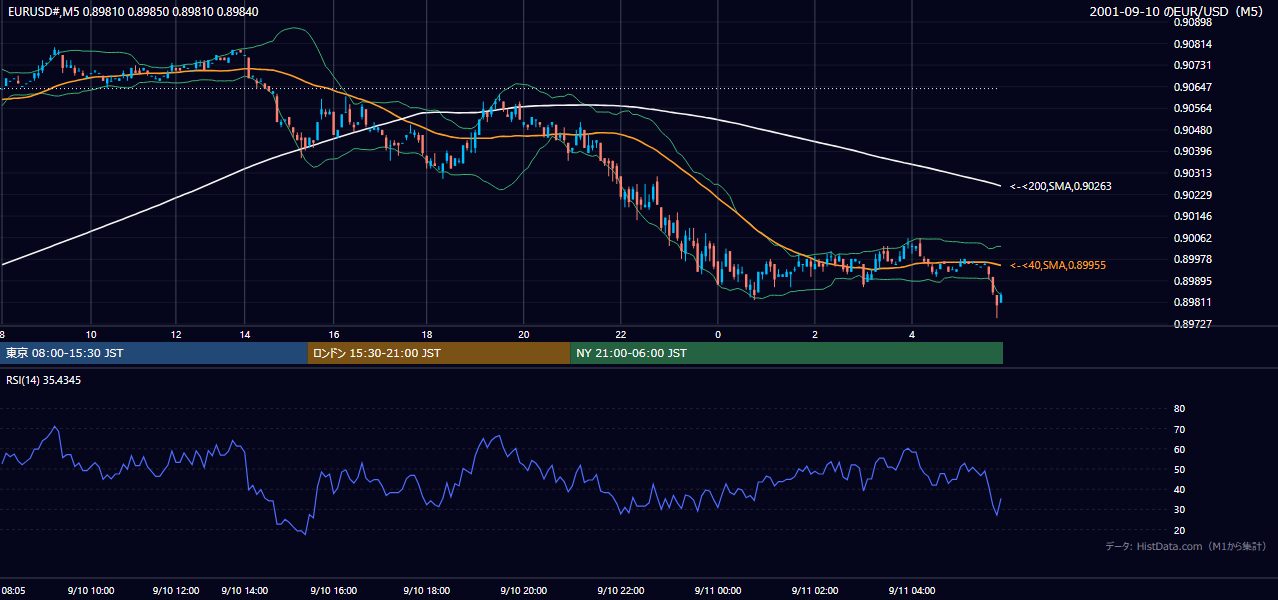Click hour label 2 under price chart
1278x600 pixels.
pyautogui.click(x=815, y=334)
